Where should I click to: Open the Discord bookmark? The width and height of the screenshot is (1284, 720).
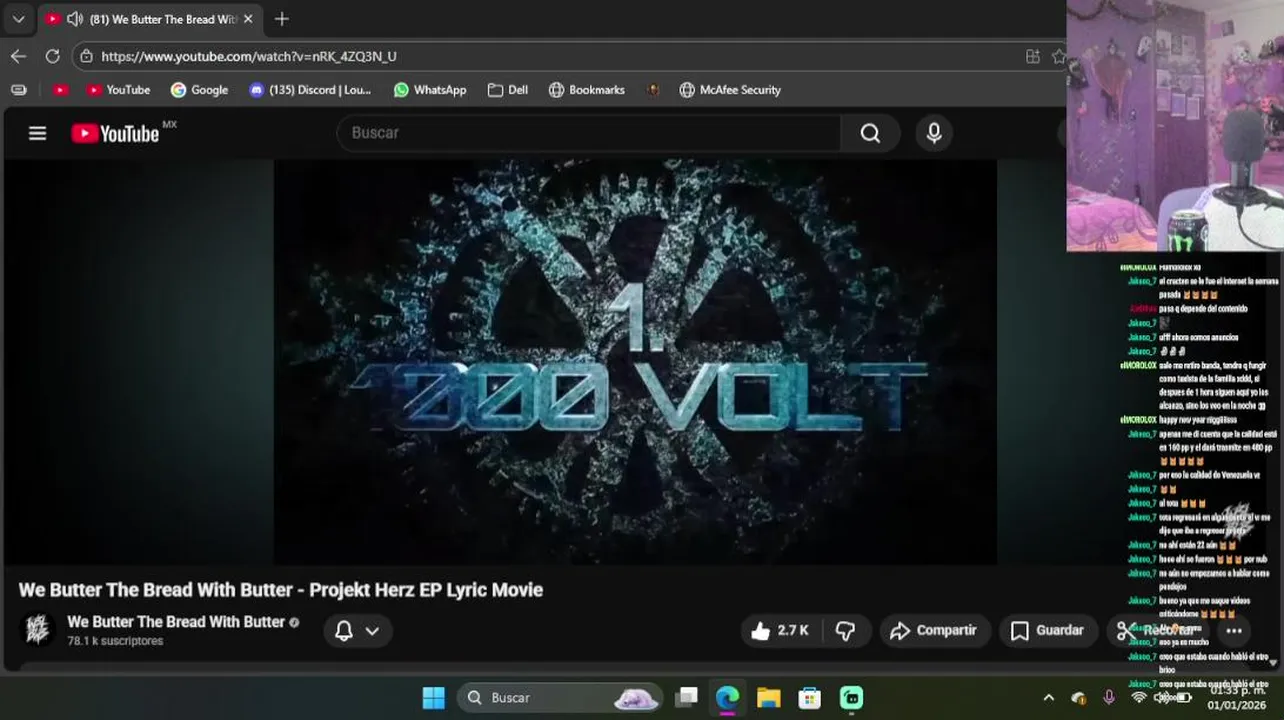click(x=310, y=90)
